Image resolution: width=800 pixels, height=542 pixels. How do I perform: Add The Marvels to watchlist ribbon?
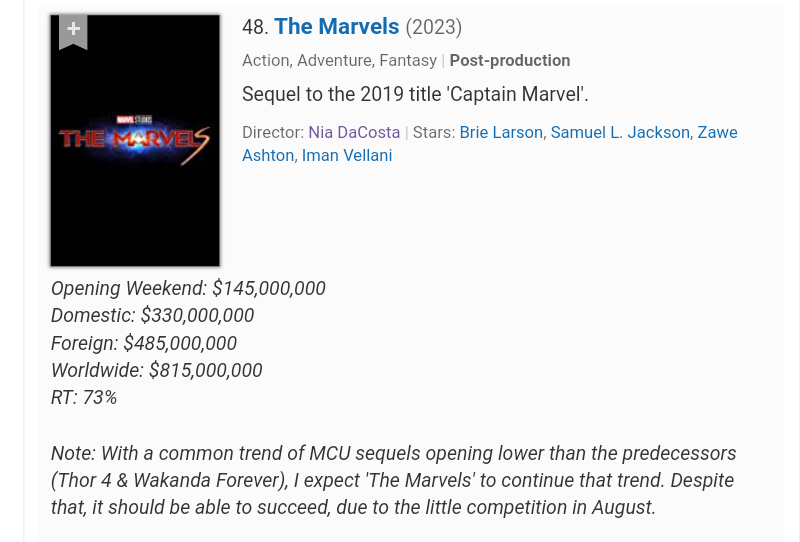click(73, 31)
